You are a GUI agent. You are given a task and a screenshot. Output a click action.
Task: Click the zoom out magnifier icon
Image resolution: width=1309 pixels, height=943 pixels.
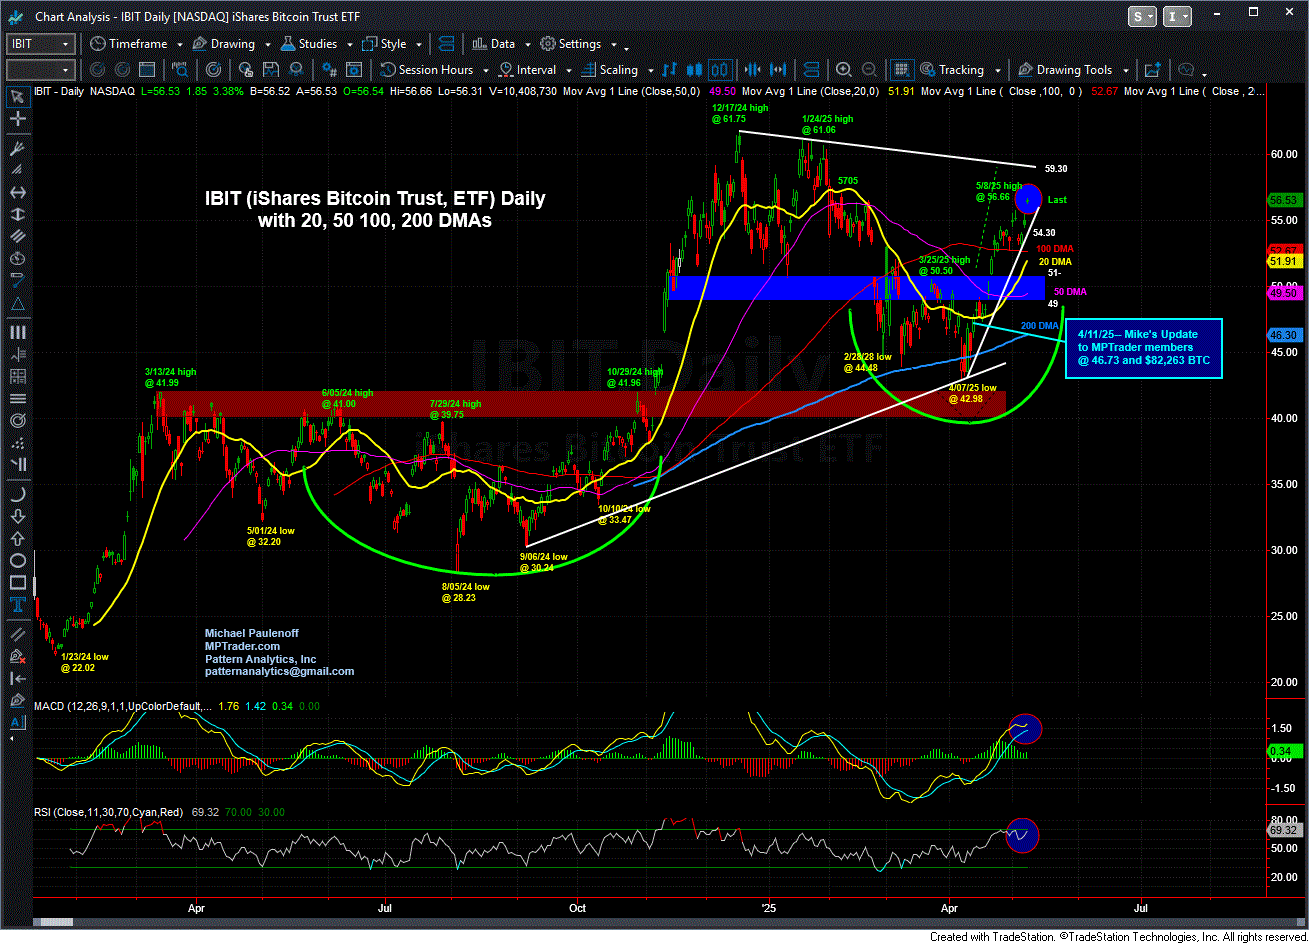(869, 70)
